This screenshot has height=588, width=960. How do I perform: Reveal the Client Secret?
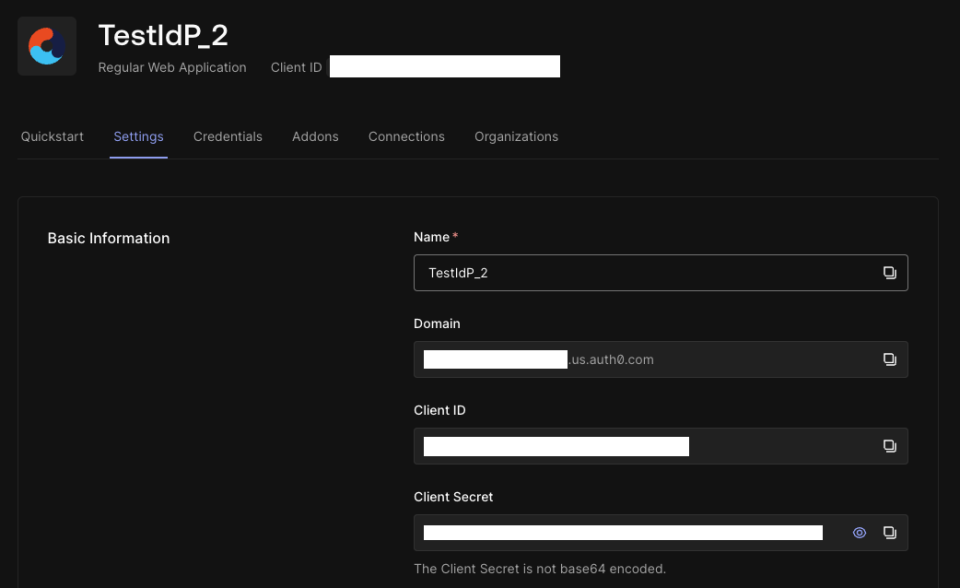[x=859, y=532]
